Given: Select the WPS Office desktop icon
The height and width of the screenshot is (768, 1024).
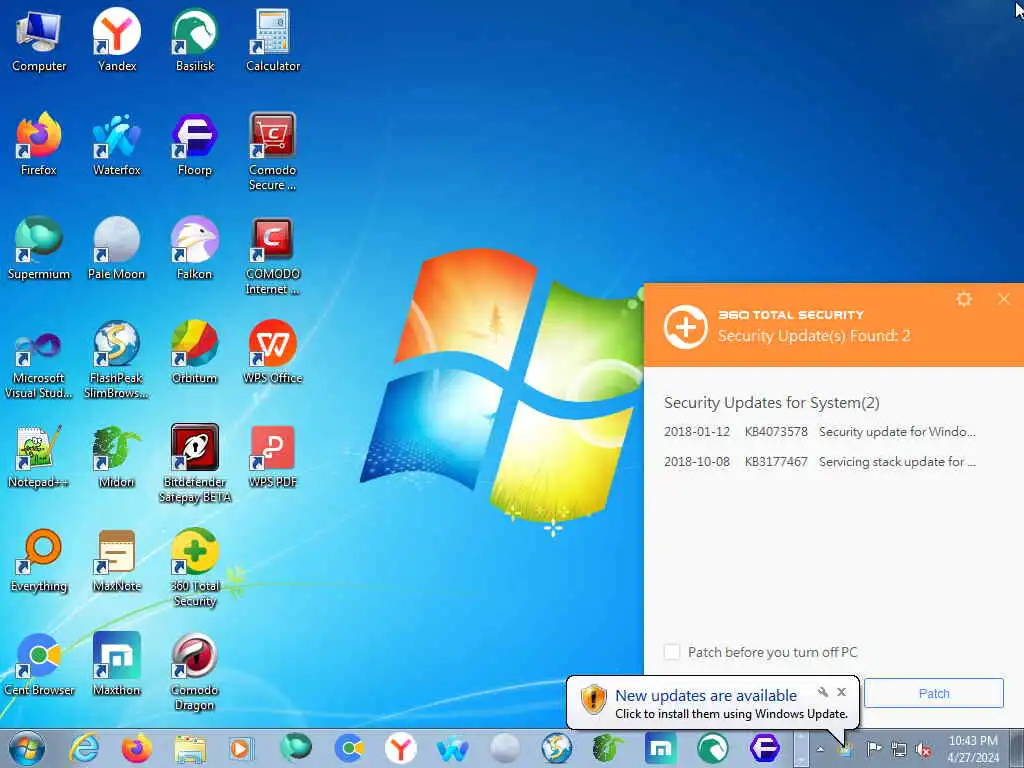Looking at the screenshot, I should pyautogui.click(x=273, y=352).
